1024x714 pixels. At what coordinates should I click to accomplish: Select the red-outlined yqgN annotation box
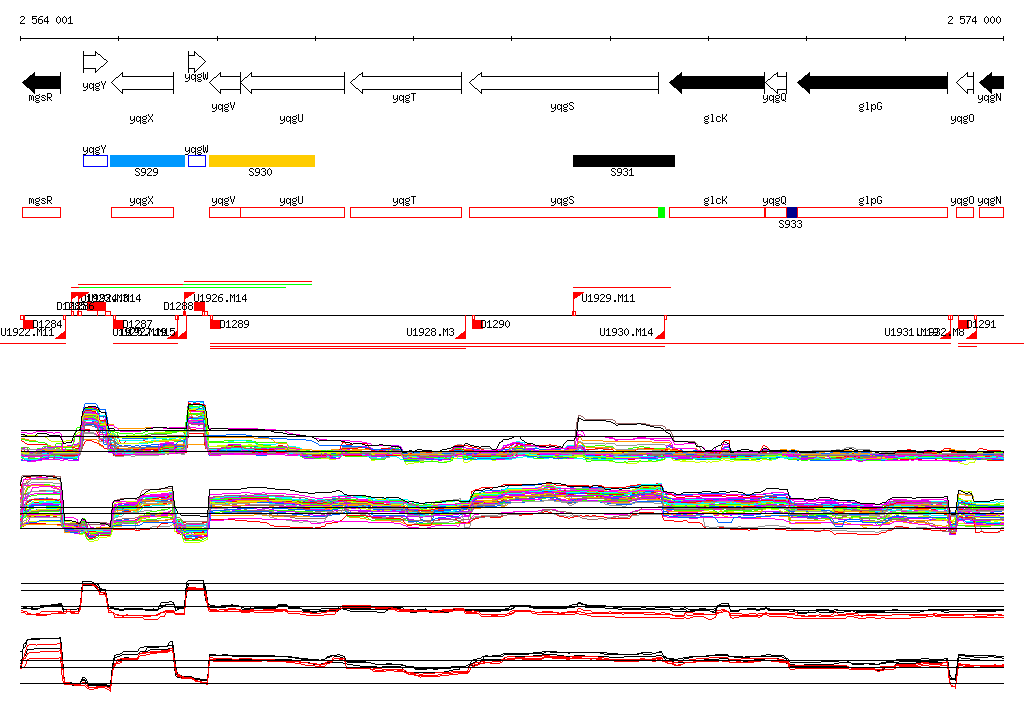coord(991,212)
